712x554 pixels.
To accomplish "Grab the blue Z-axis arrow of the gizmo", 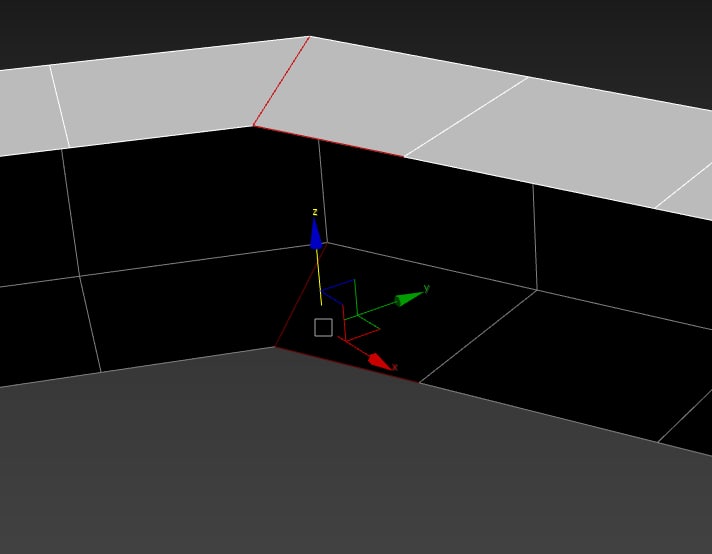I will click(315, 233).
